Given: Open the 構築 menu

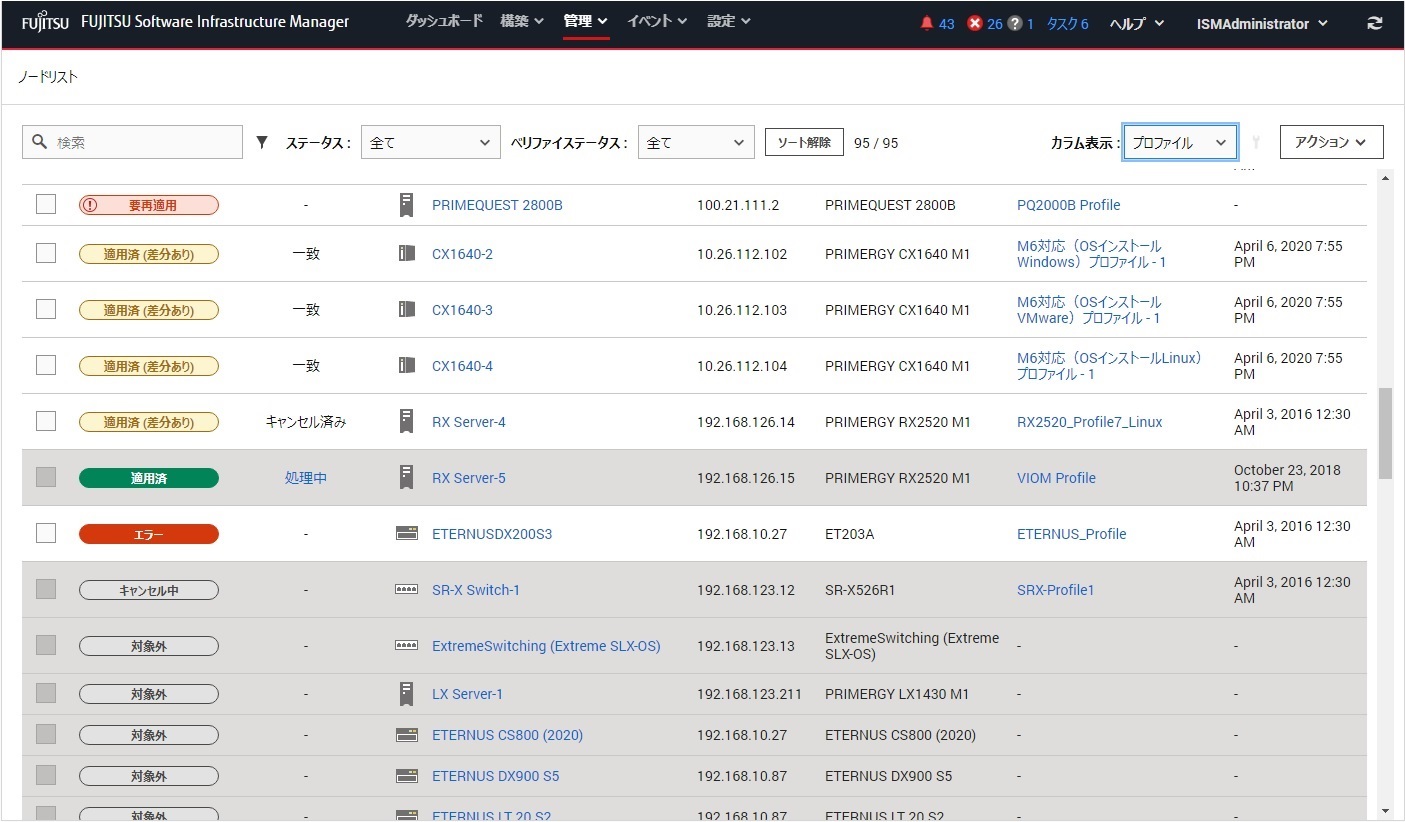Looking at the screenshot, I should tap(522, 21).
